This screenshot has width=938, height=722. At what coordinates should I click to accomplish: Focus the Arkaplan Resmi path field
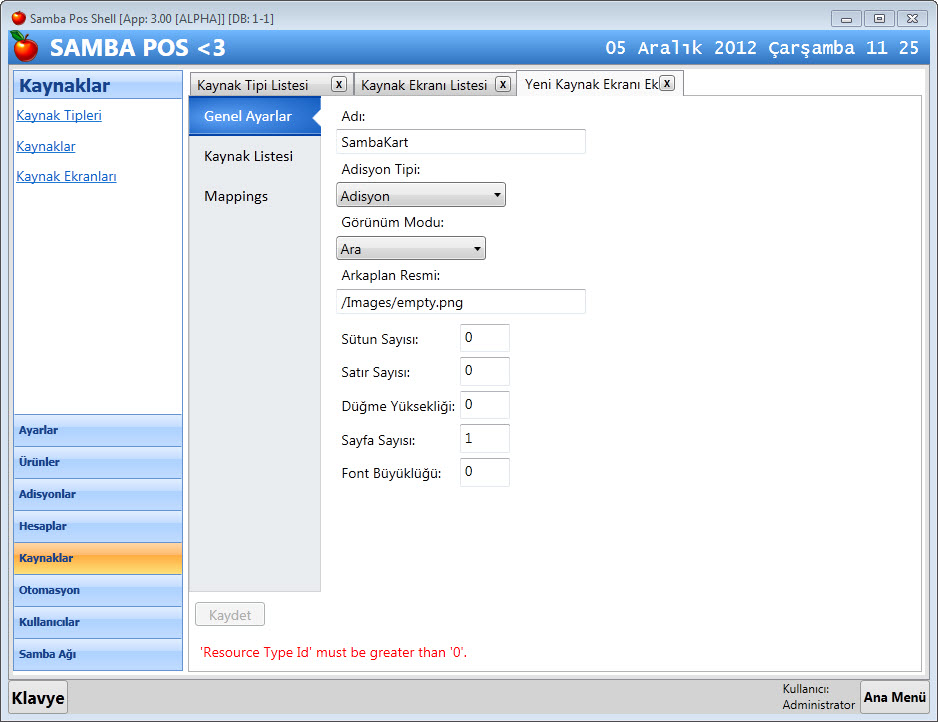(x=460, y=302)
